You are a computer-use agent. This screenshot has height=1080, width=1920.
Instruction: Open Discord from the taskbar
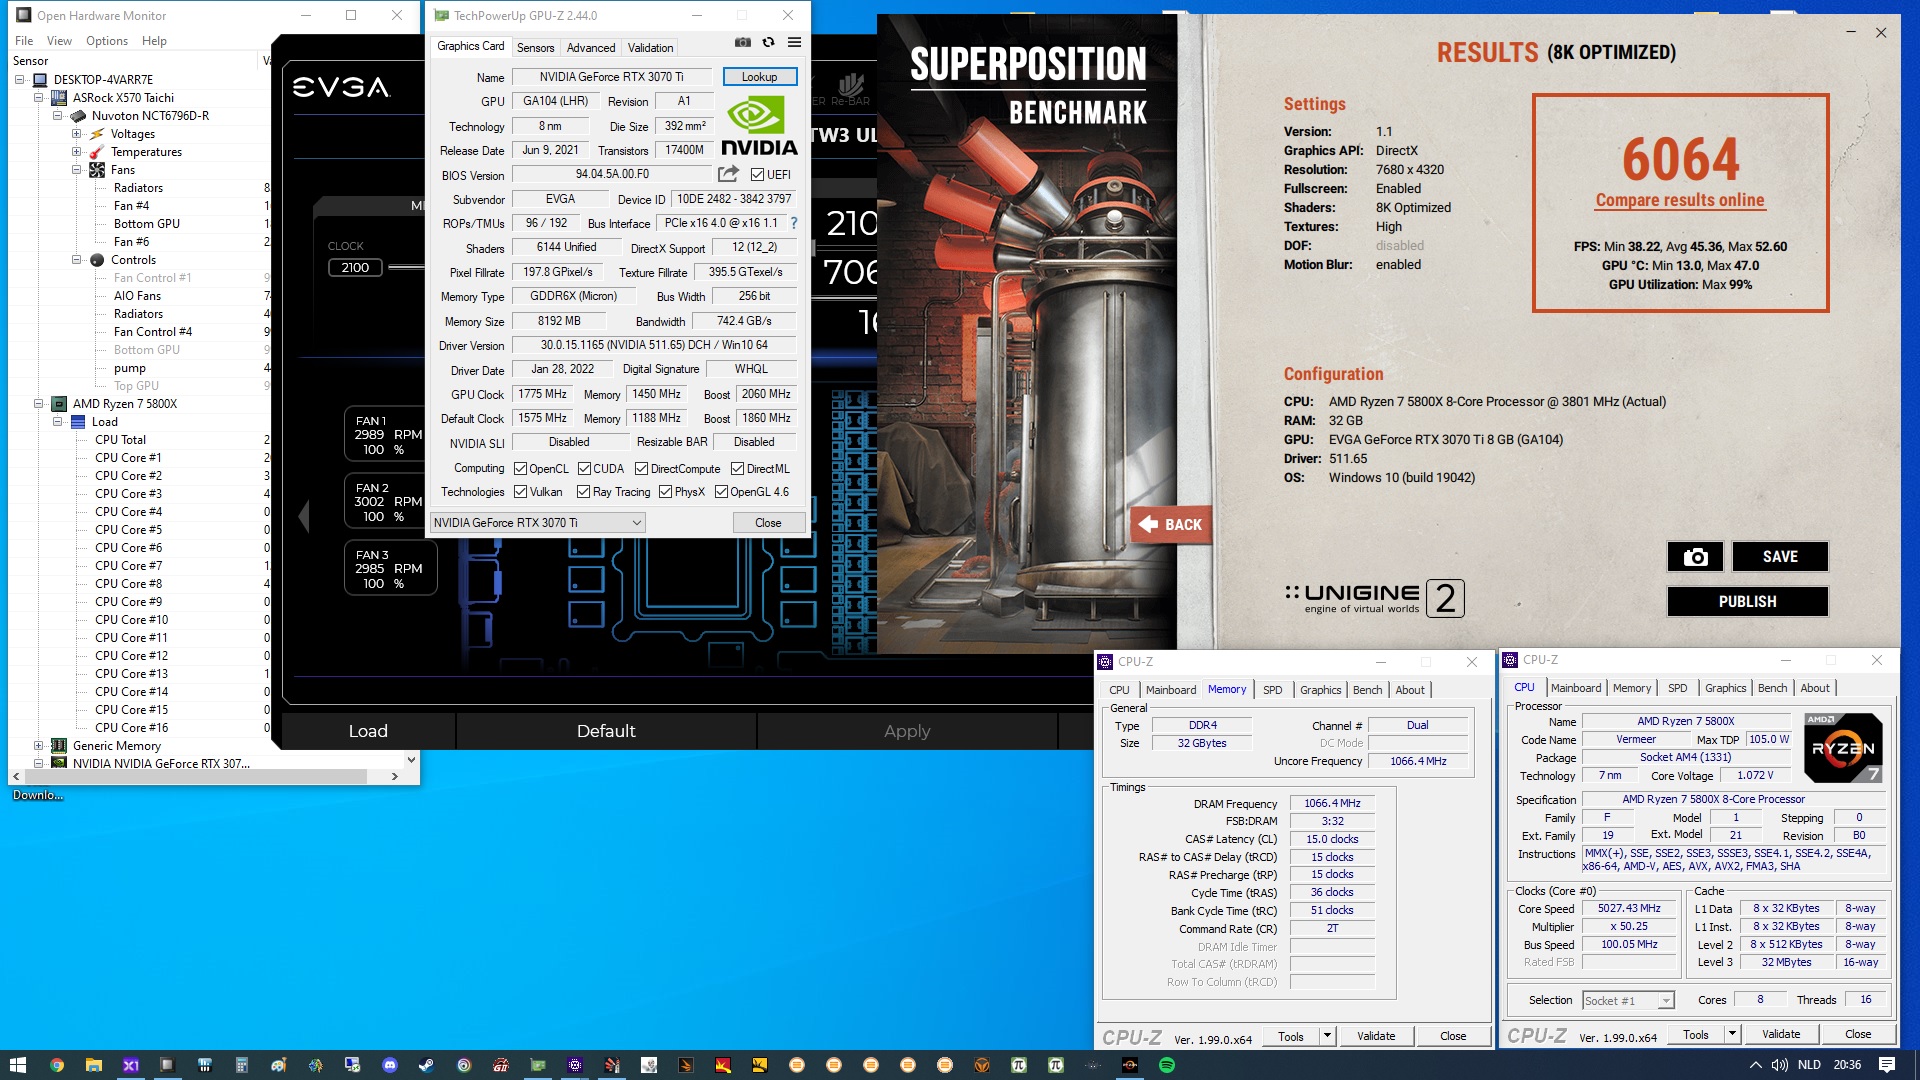390,1065
